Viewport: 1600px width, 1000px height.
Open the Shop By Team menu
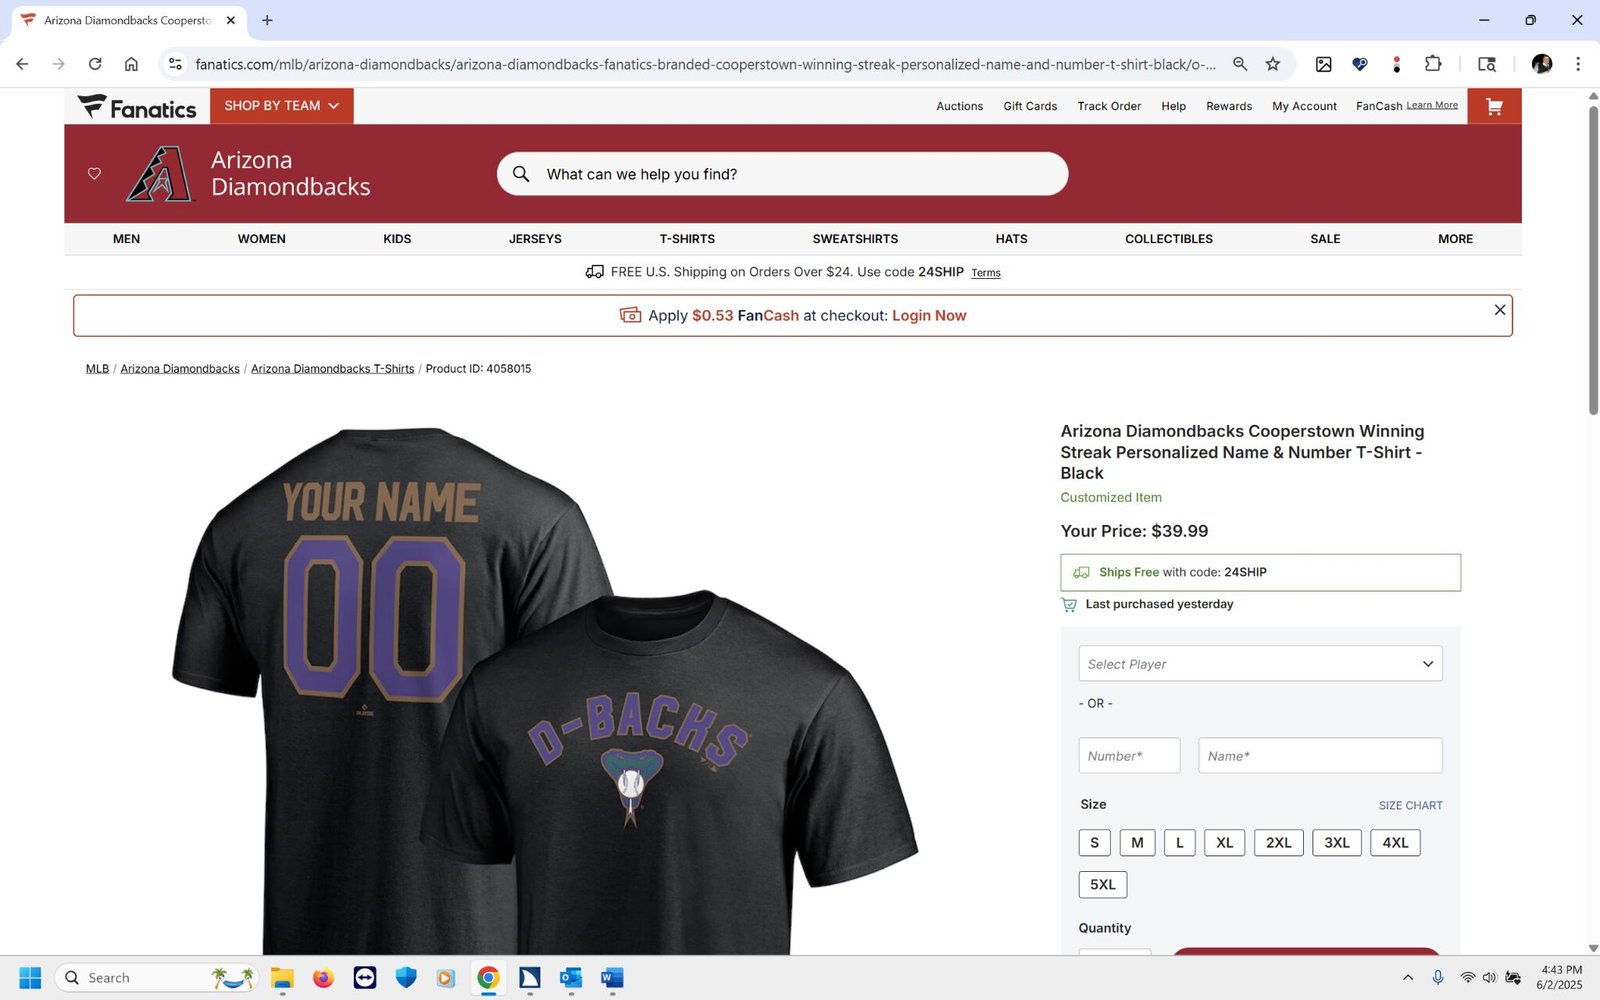point(282,106)
